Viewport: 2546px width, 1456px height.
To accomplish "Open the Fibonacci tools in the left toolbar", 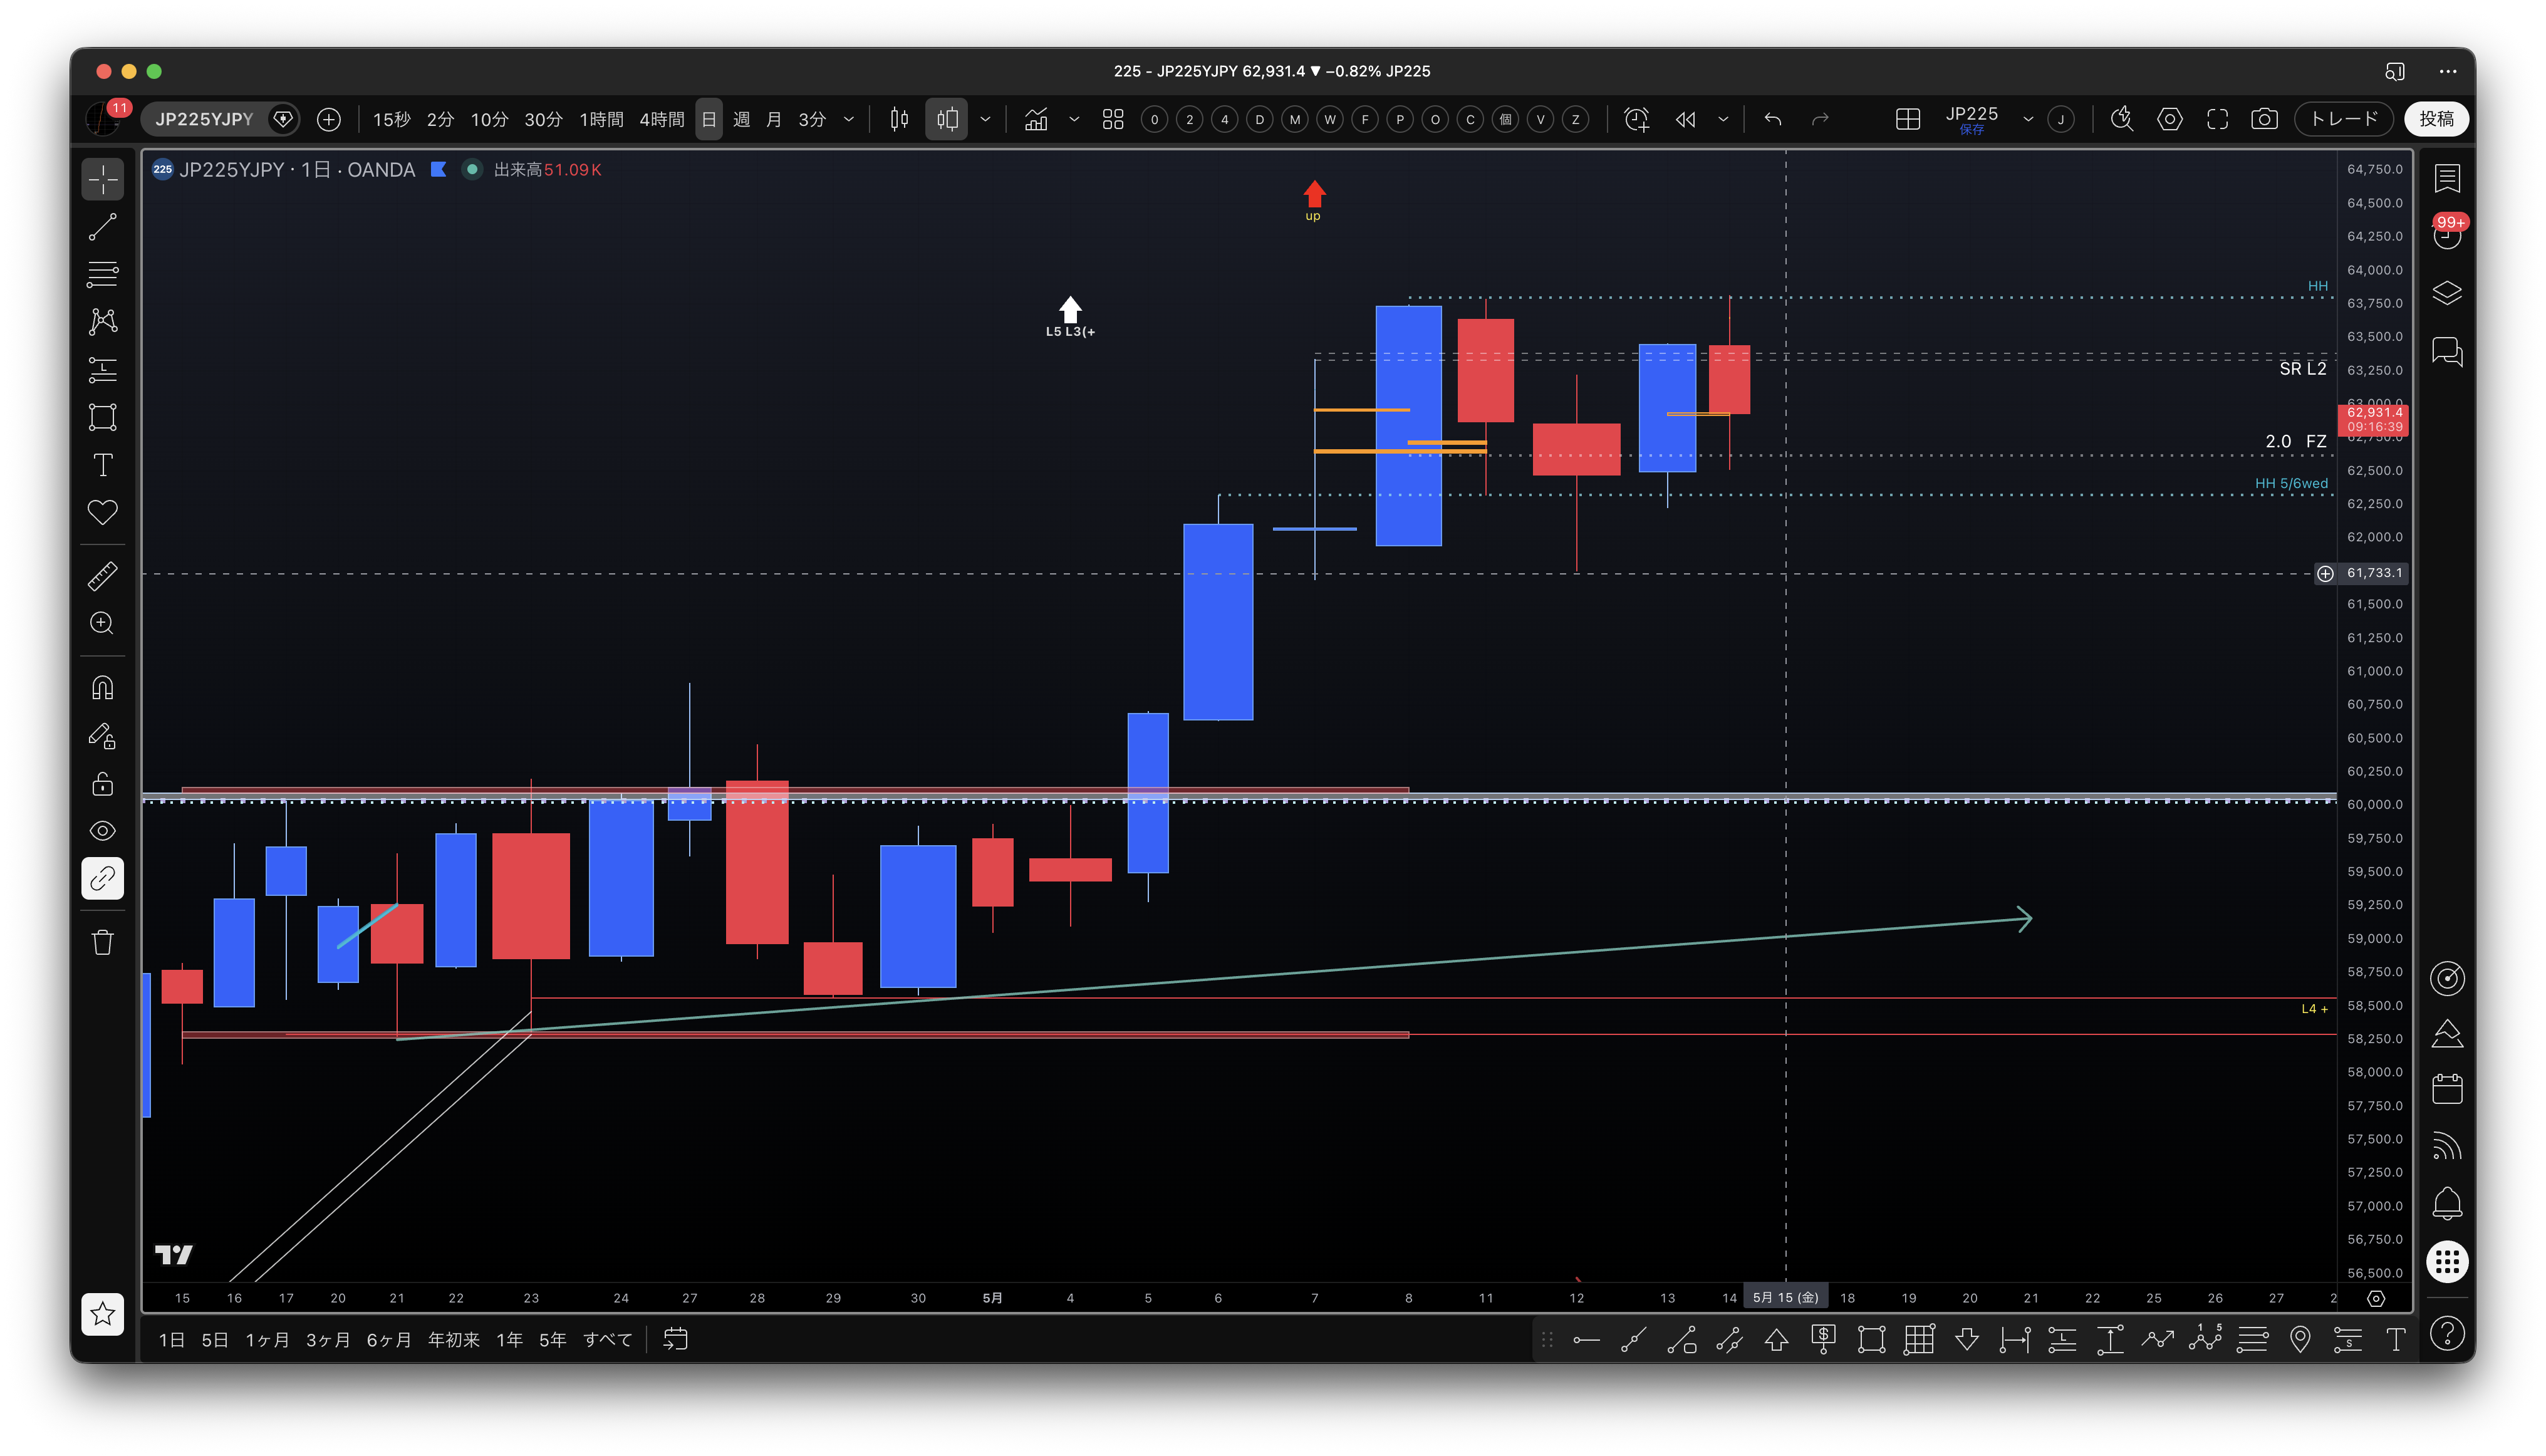I will point(102,274).
